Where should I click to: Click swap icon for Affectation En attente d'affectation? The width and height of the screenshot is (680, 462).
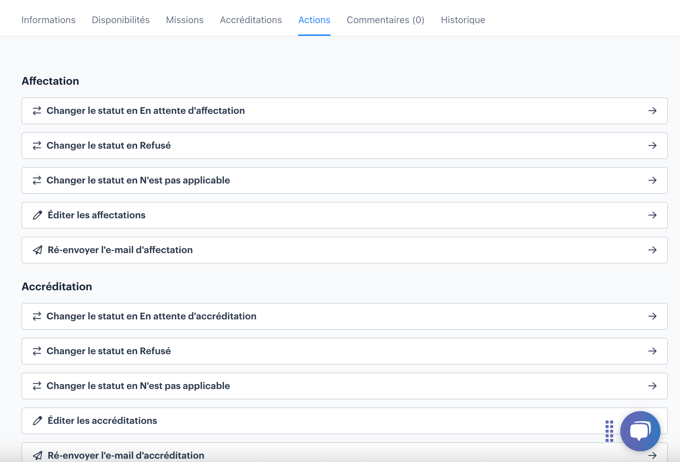tap(37, 111)
